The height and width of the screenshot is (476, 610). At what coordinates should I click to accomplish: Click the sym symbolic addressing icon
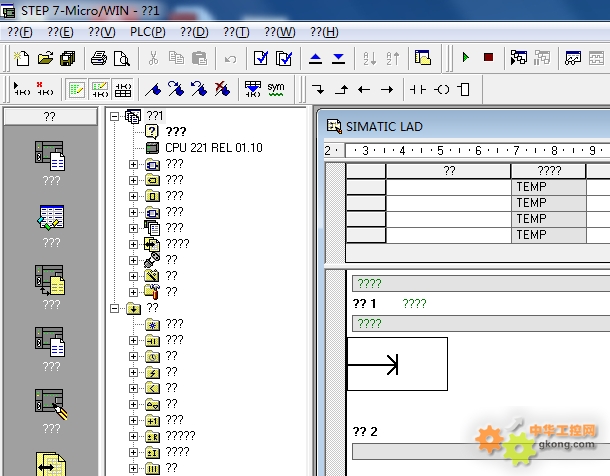(276, 89)
